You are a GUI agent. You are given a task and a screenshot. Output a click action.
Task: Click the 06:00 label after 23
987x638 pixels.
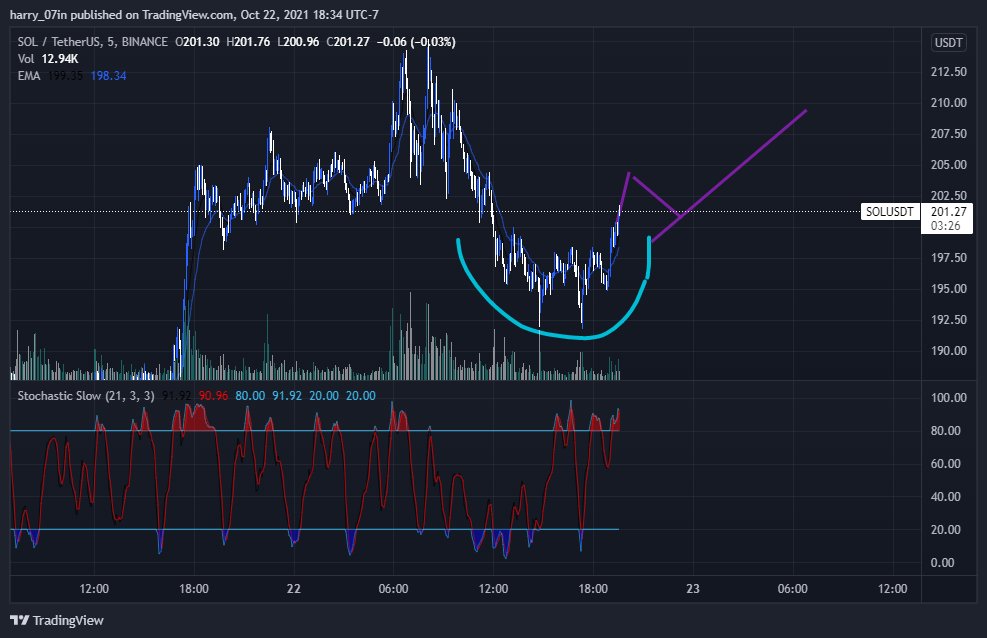(x=792, y=589)
